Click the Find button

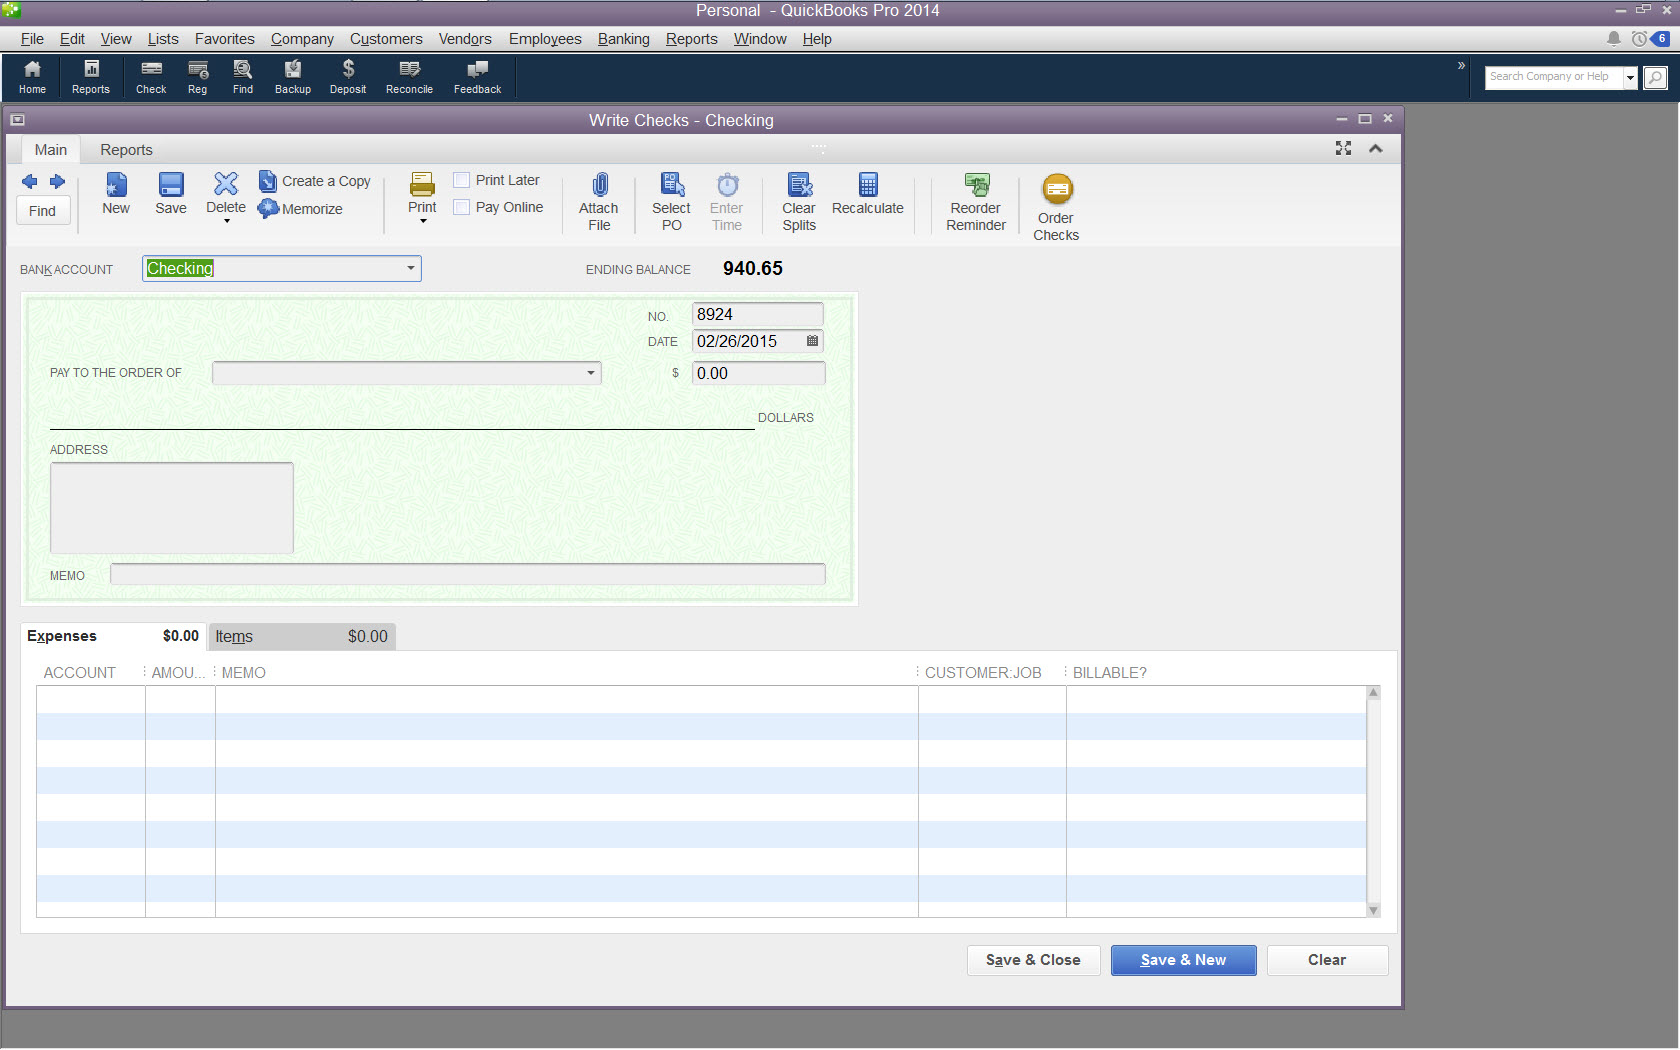point(43,211)
